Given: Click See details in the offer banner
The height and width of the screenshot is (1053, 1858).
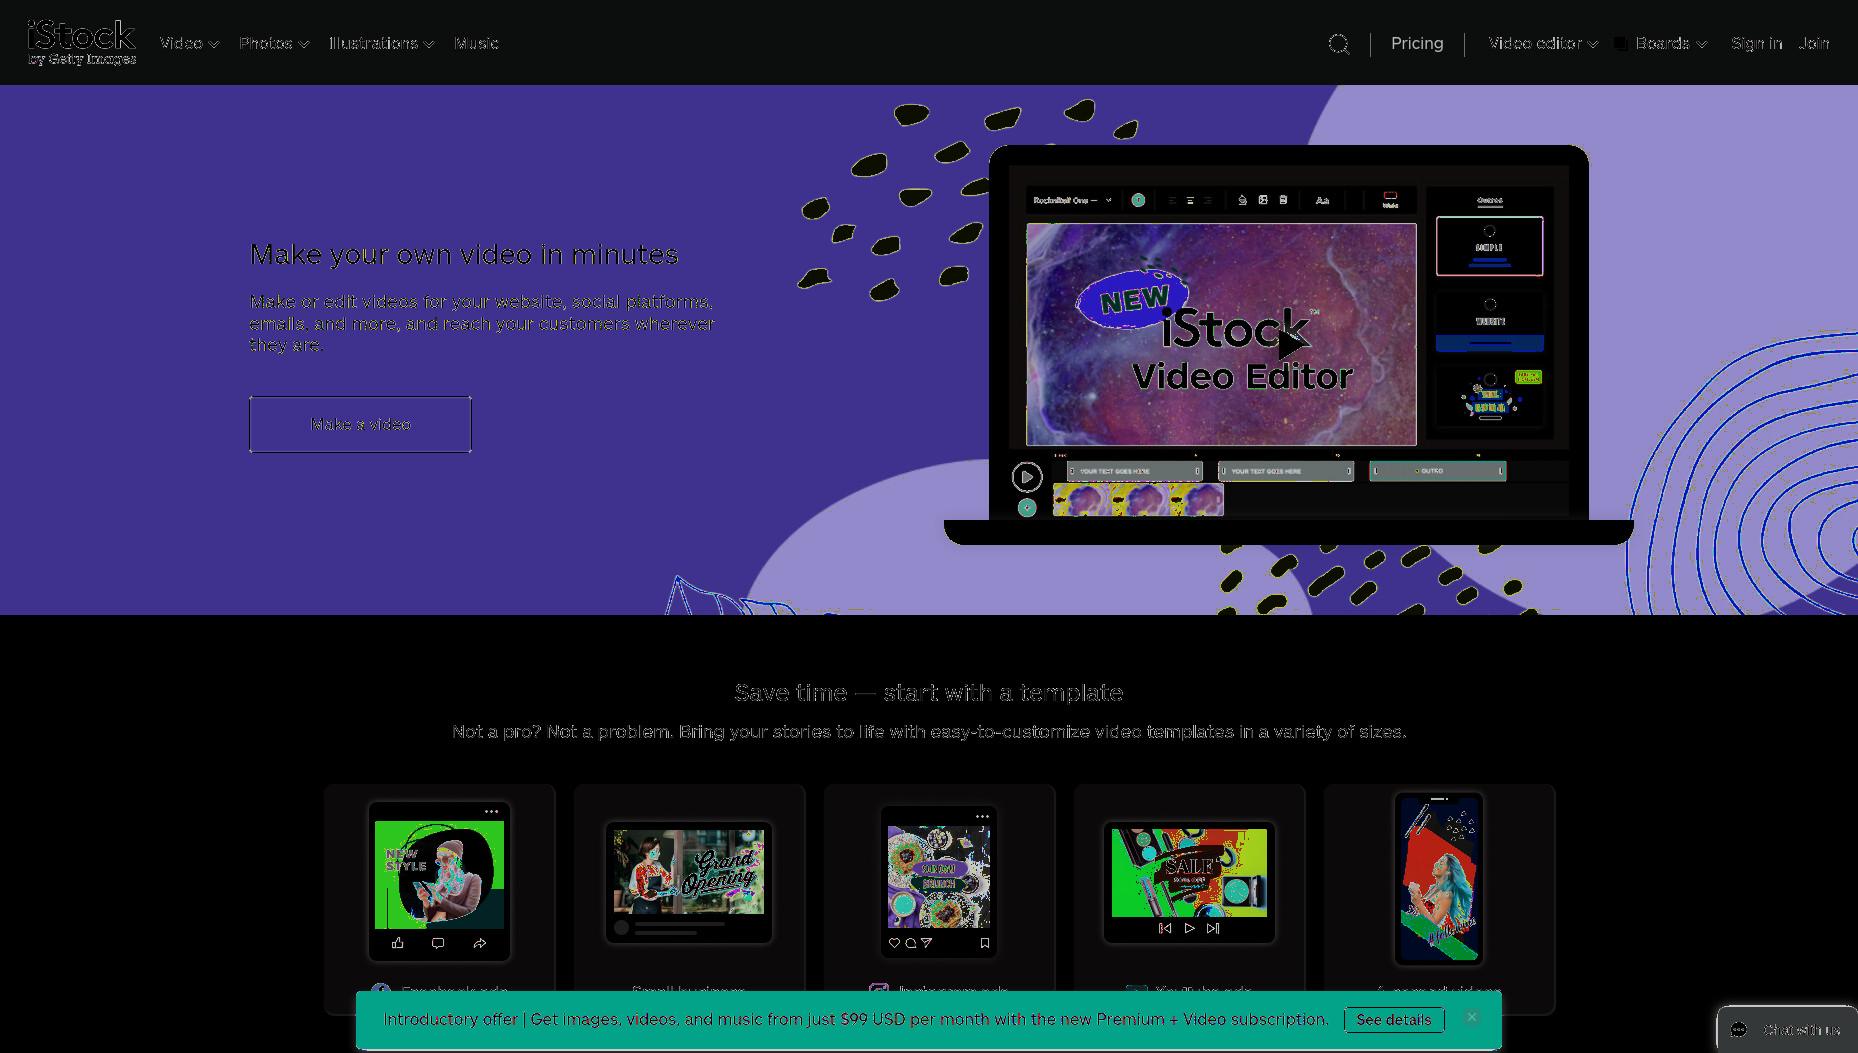Looking at the screenshot, I should (1393, 1020).
